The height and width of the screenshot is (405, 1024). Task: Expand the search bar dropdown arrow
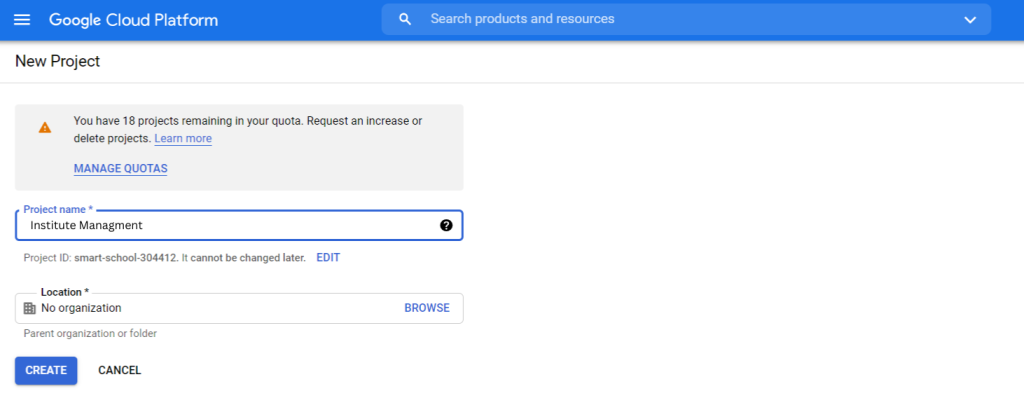click(x=969, y=20)
